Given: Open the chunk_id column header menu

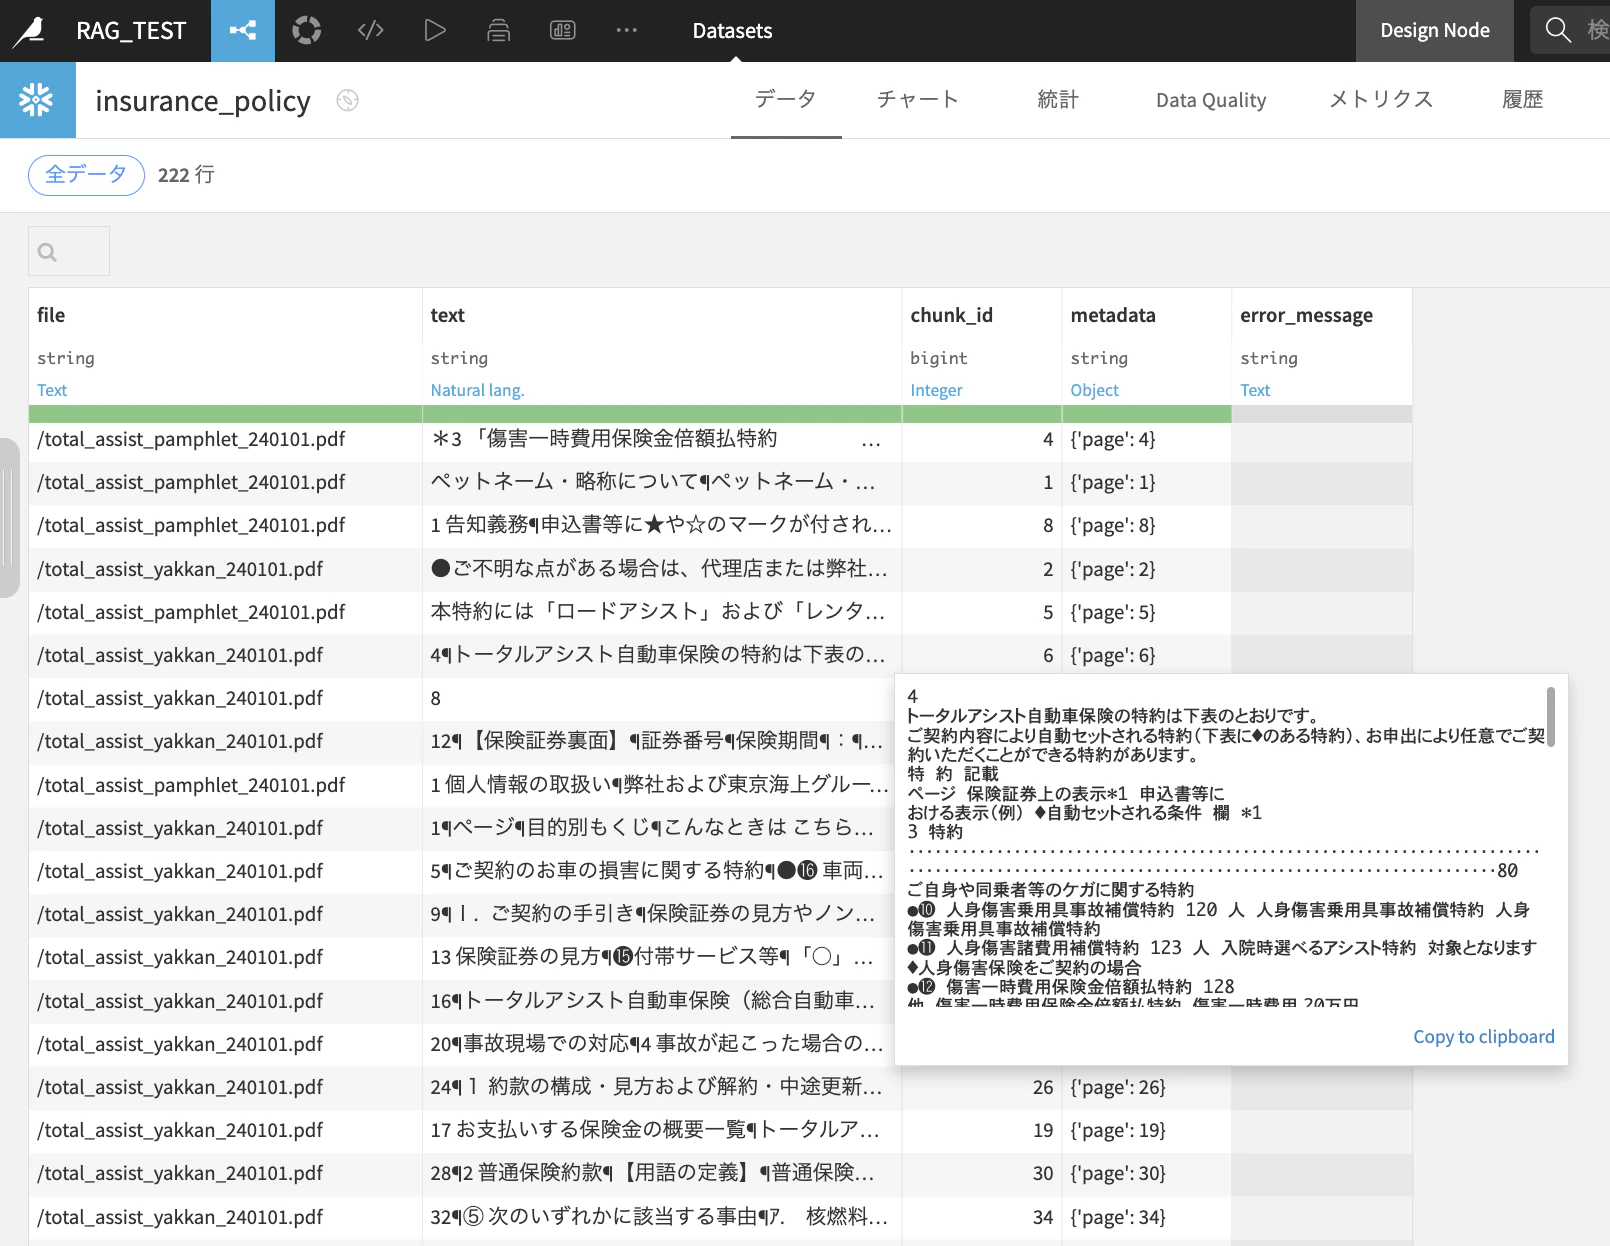Looking at the screenshot, I should click(951, 315).
